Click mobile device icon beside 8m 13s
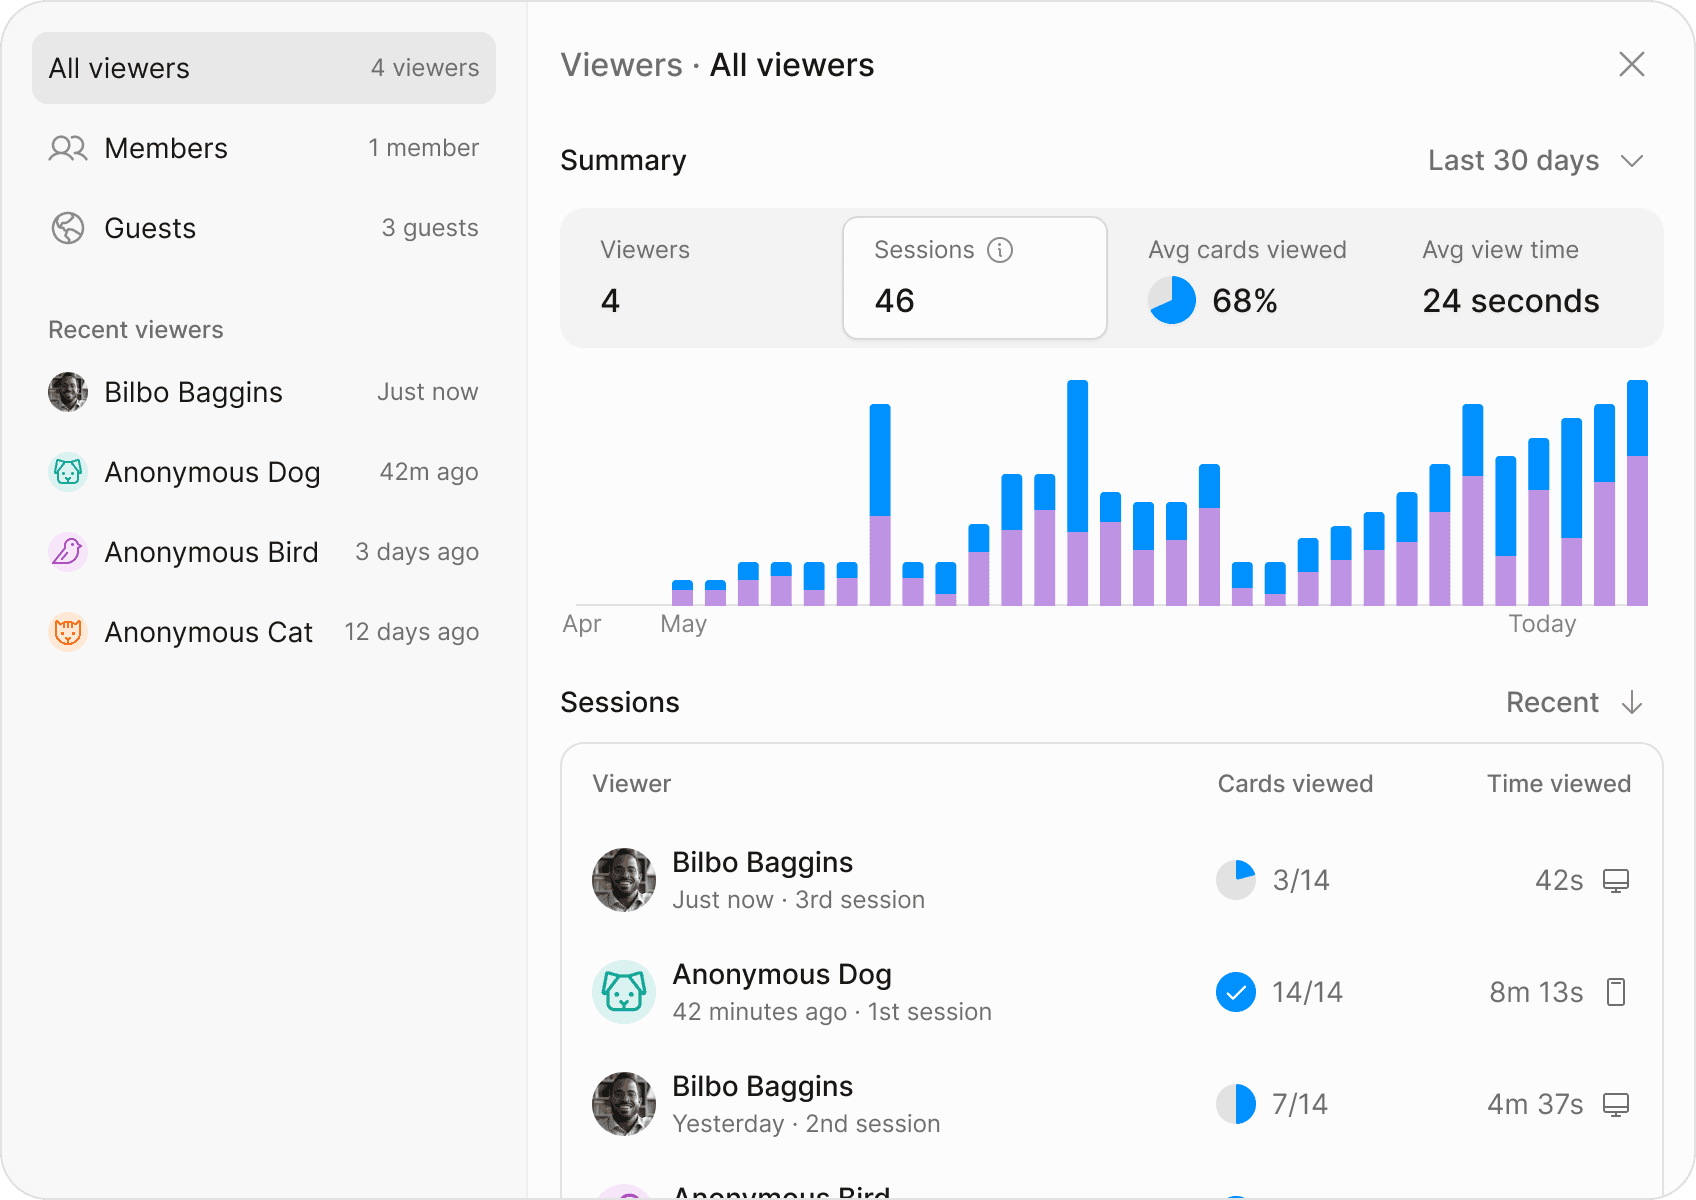The width and height of the screenshot is (1696, 1200). pos(1616,992)
